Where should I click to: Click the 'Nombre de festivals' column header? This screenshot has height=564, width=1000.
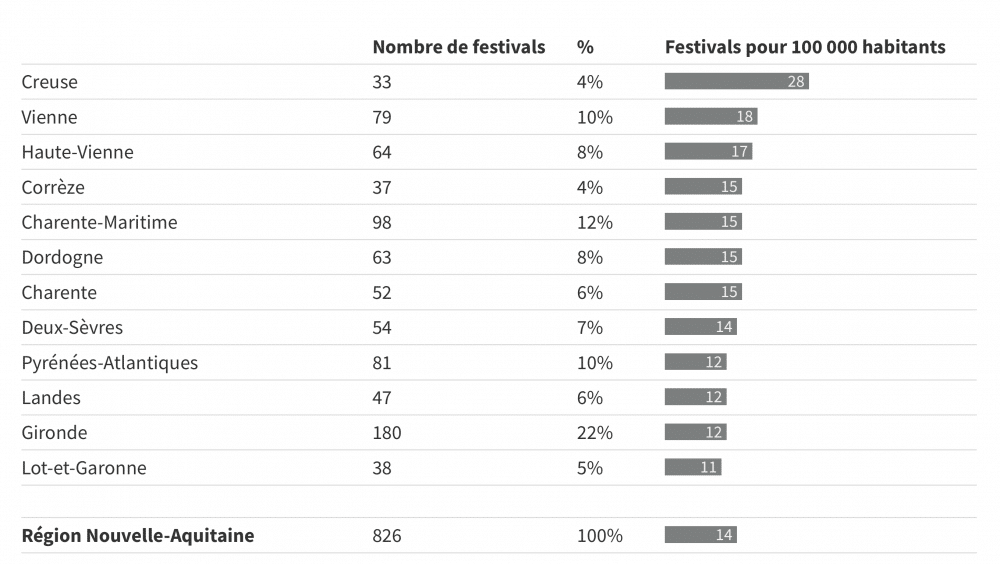click(458, 47)
